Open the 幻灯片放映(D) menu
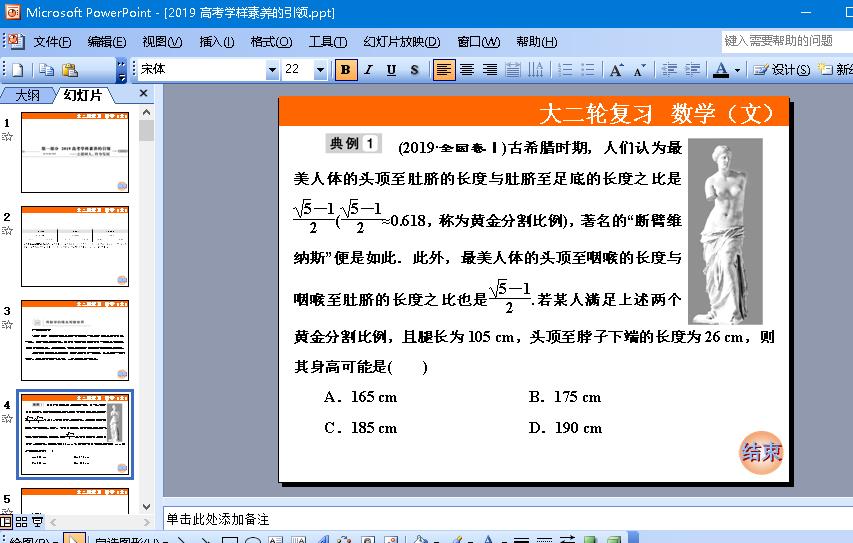Screen dimensions: 853x543 [x=401, y=42]
